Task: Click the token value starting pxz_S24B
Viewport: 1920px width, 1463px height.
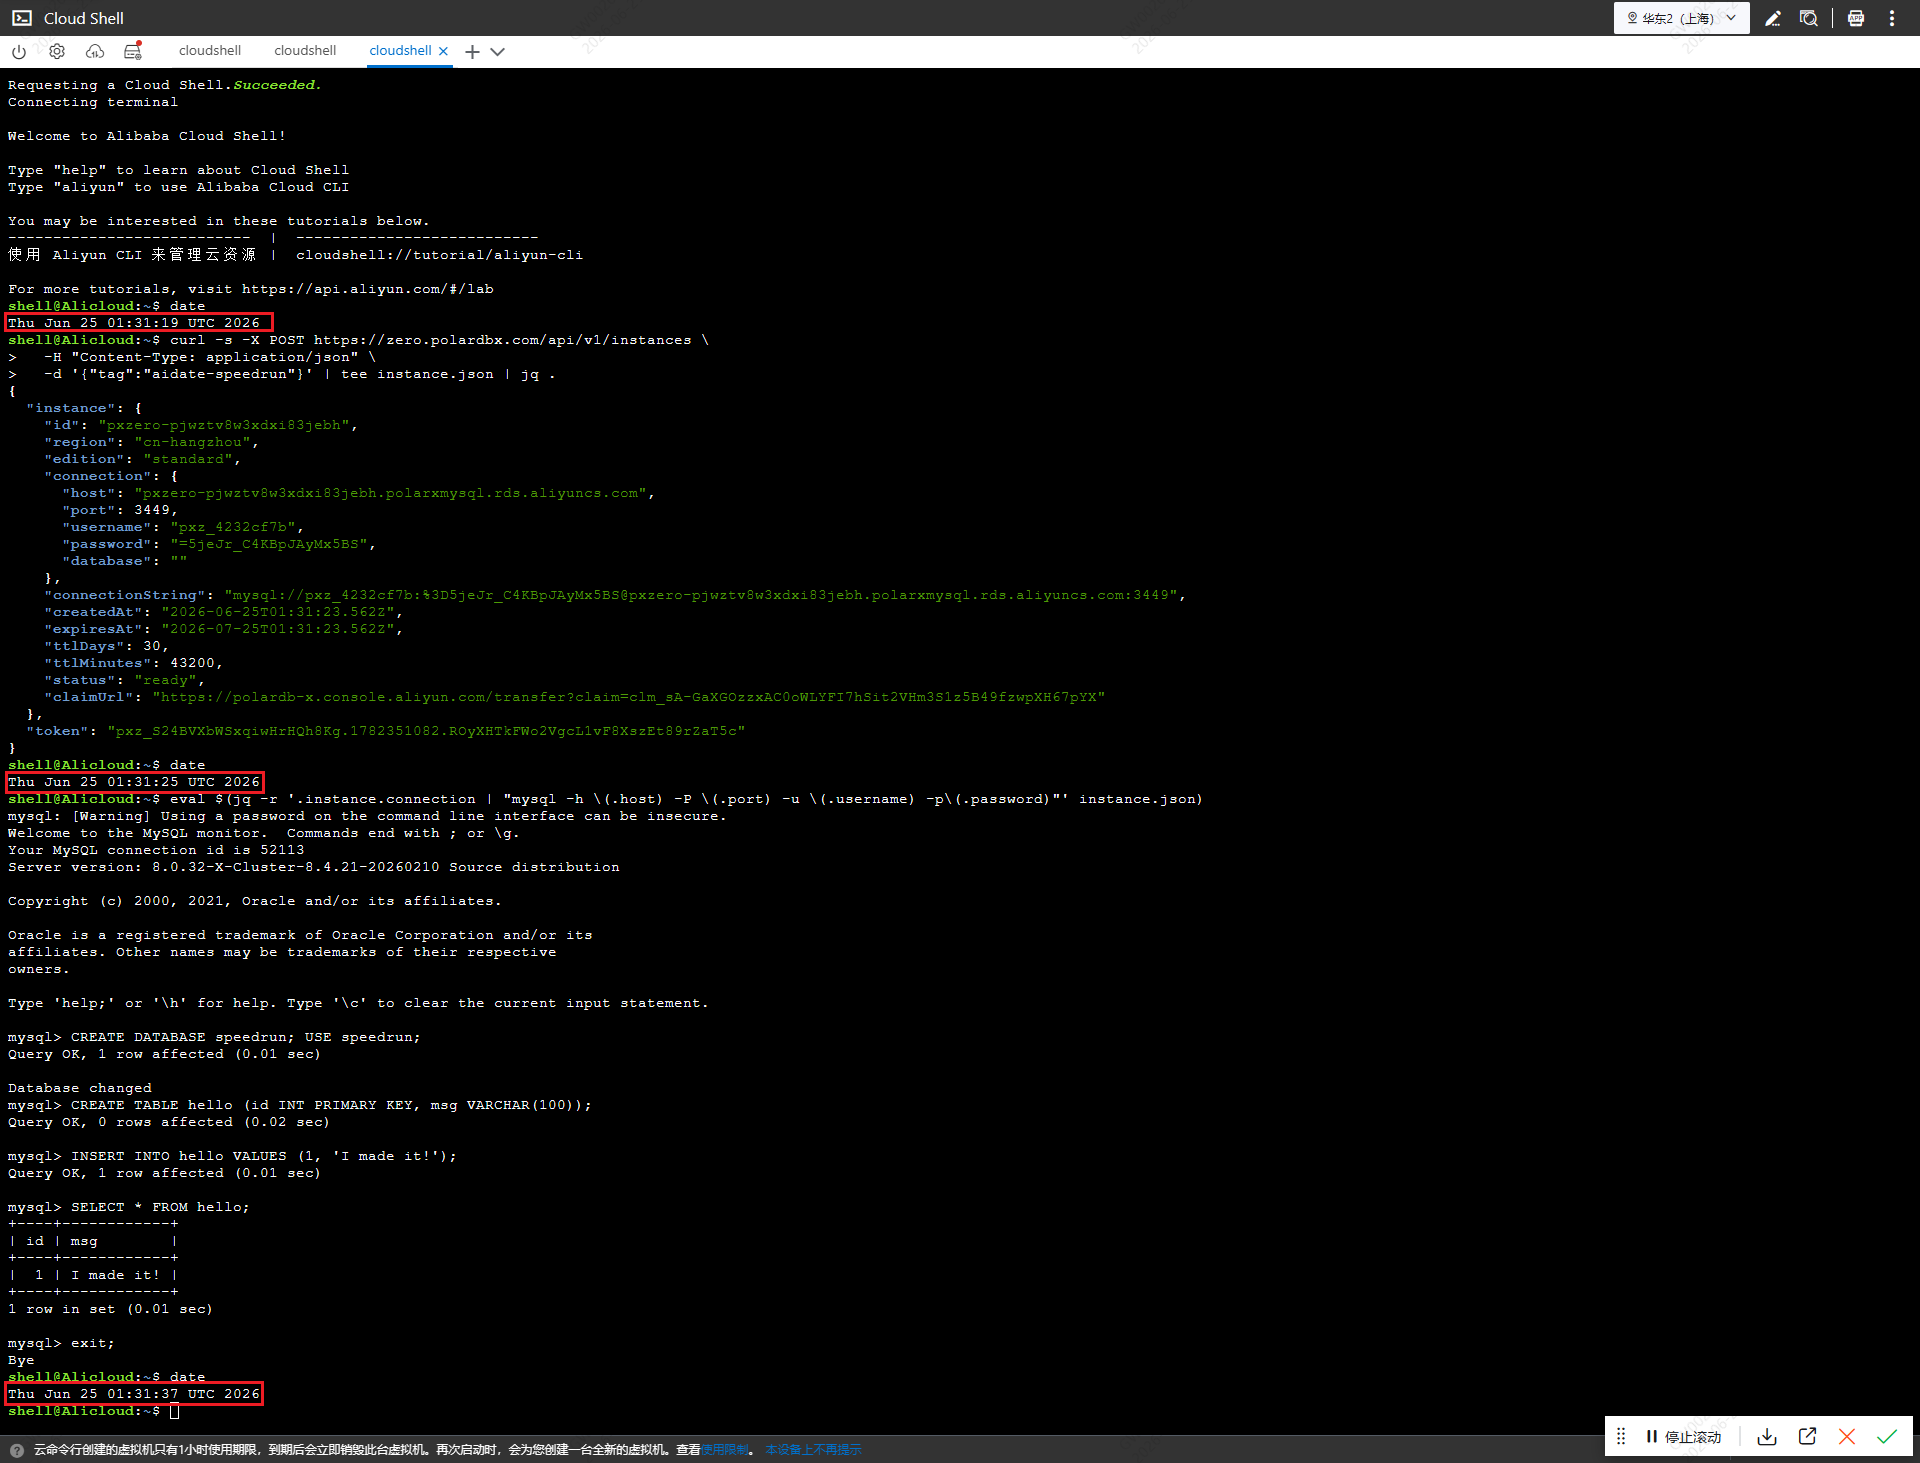Action: 426,731
